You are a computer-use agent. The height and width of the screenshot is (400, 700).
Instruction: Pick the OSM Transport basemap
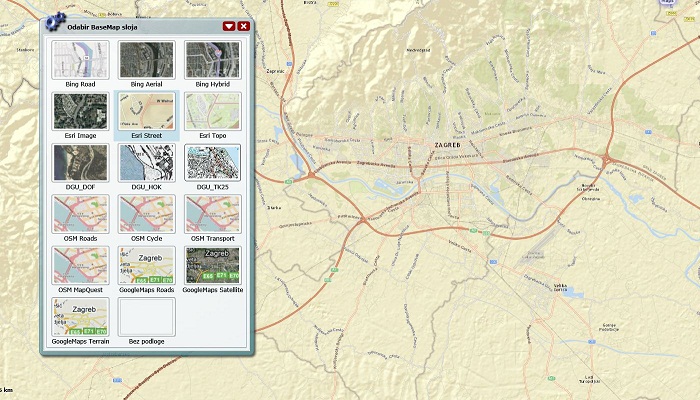212,214
